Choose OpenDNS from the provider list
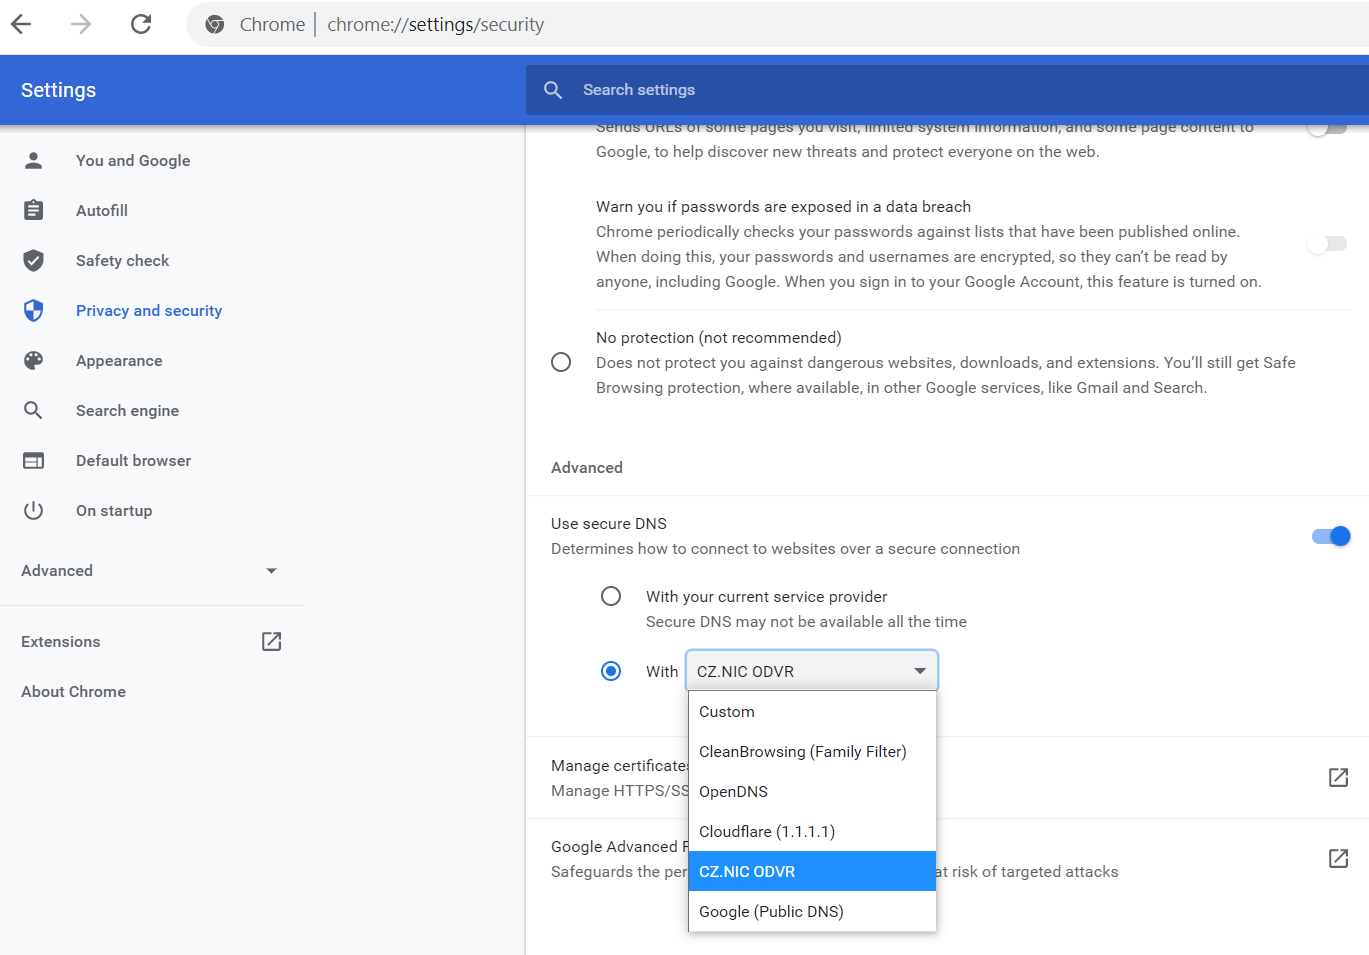This screenshot has width=1369, height=955. pos(812,792)
